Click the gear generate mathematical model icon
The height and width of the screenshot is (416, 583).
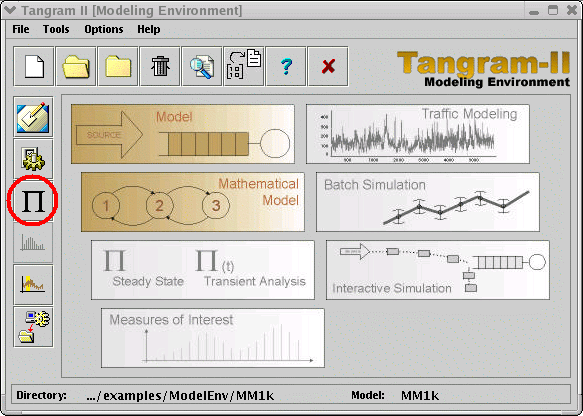tap(33, 159)
